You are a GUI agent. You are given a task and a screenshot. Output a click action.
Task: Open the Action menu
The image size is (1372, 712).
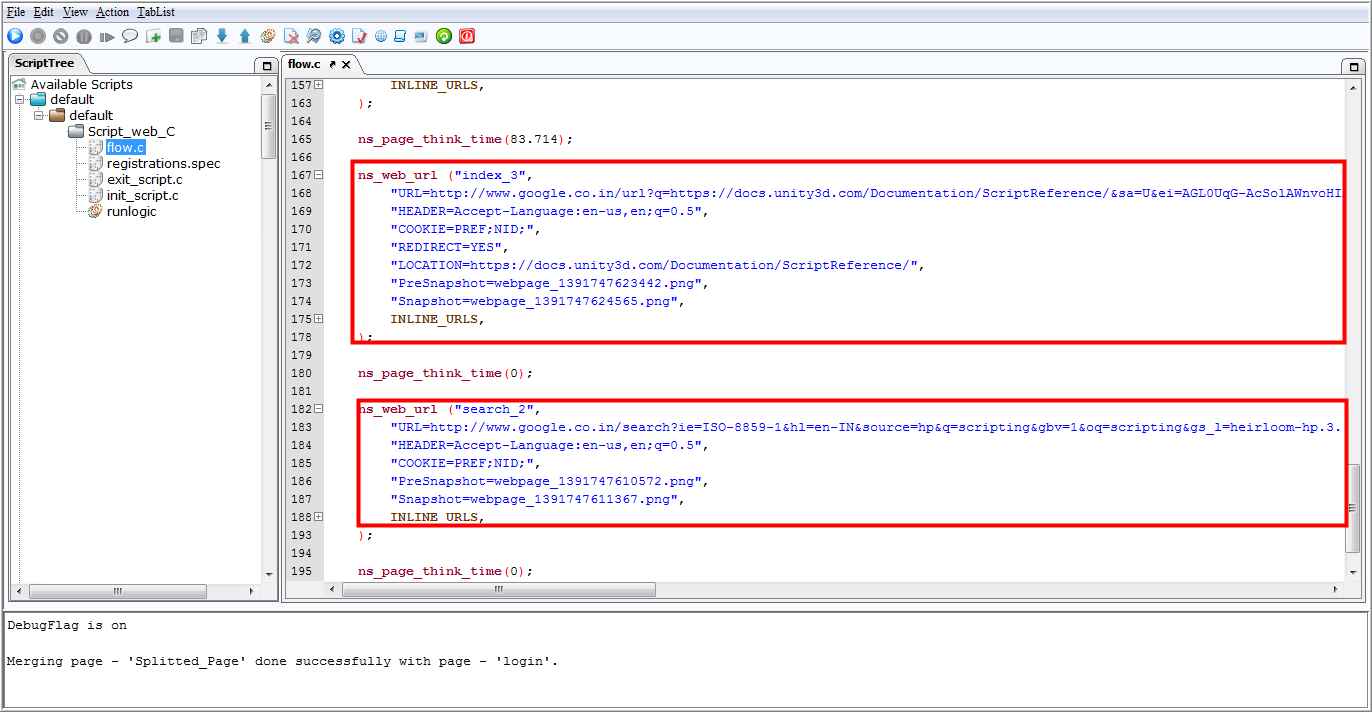pos(112,12)
